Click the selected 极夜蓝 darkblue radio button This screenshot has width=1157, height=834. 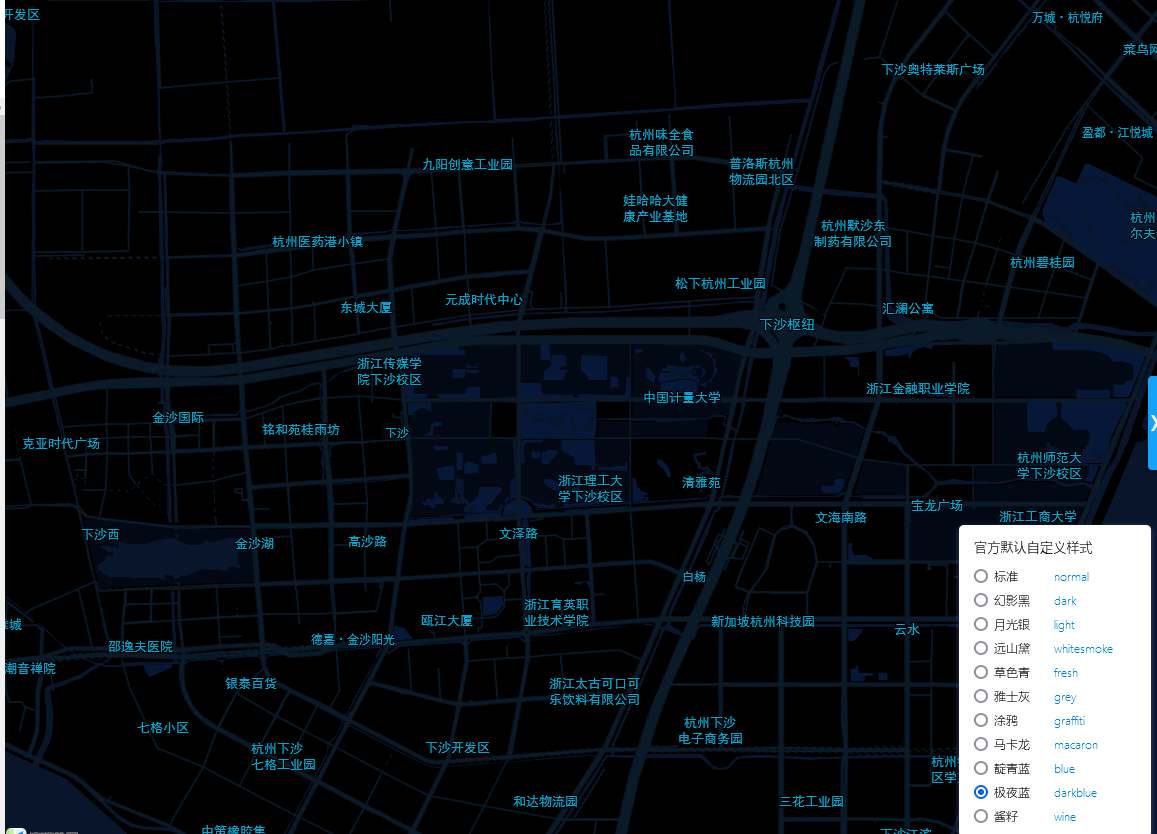tap(981, 792)
